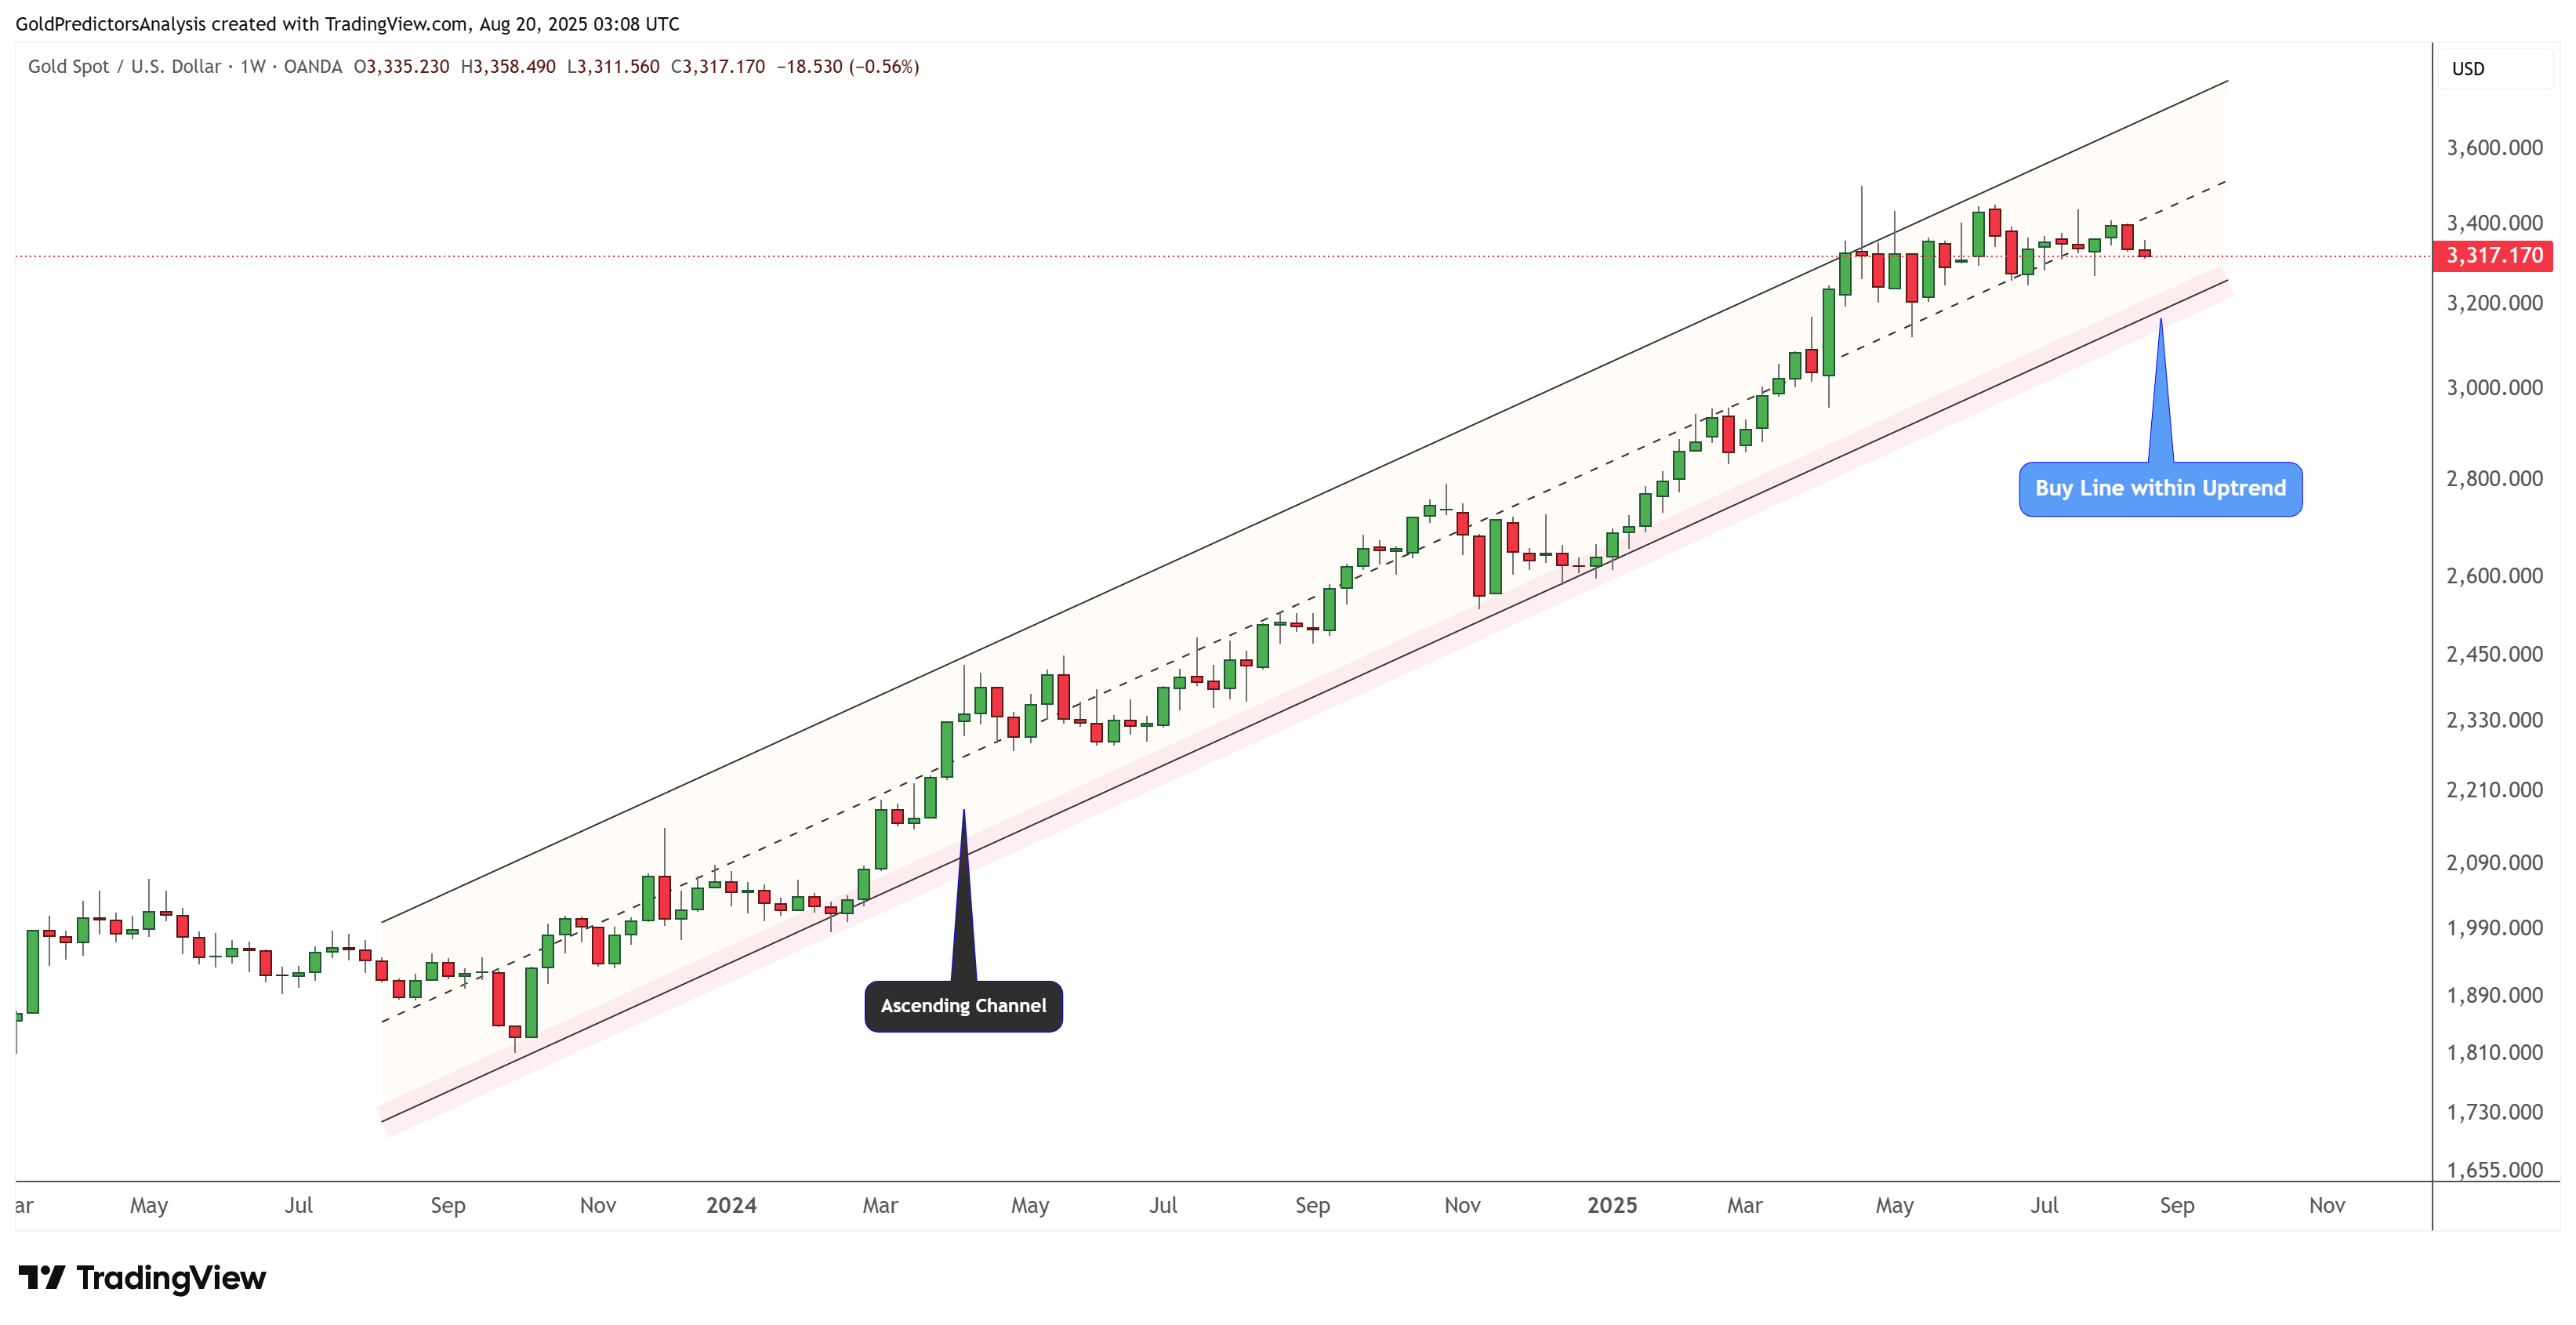Click the TradingView wordmark text
Image resolution: width=2576 pixels, height=1325 pixels.
coord(171,1278)
